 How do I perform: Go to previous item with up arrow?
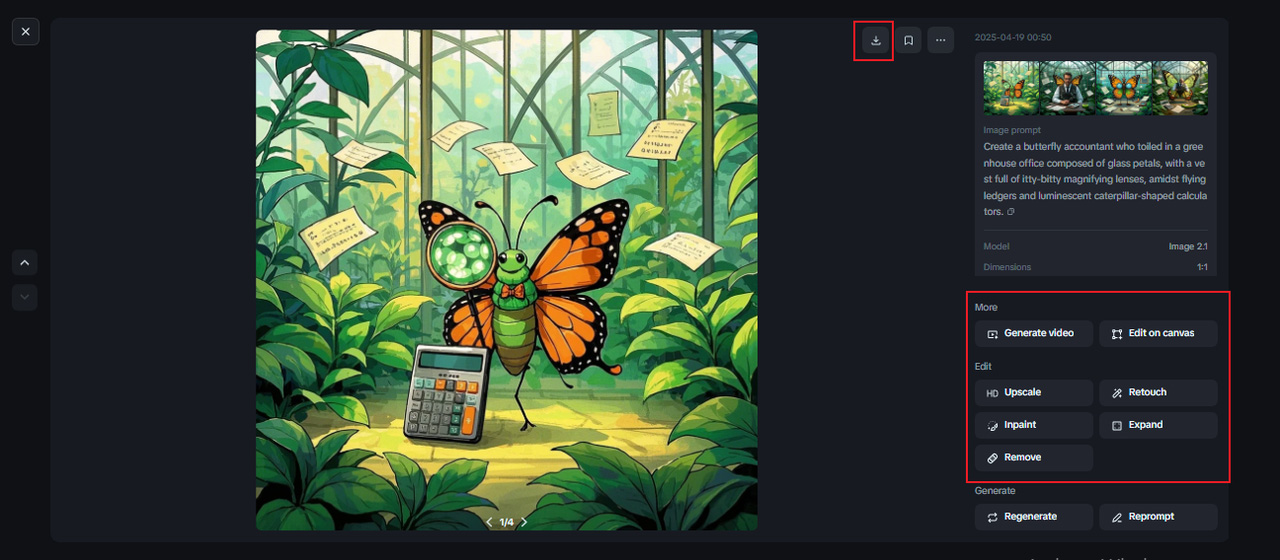(x=25, y=262)
